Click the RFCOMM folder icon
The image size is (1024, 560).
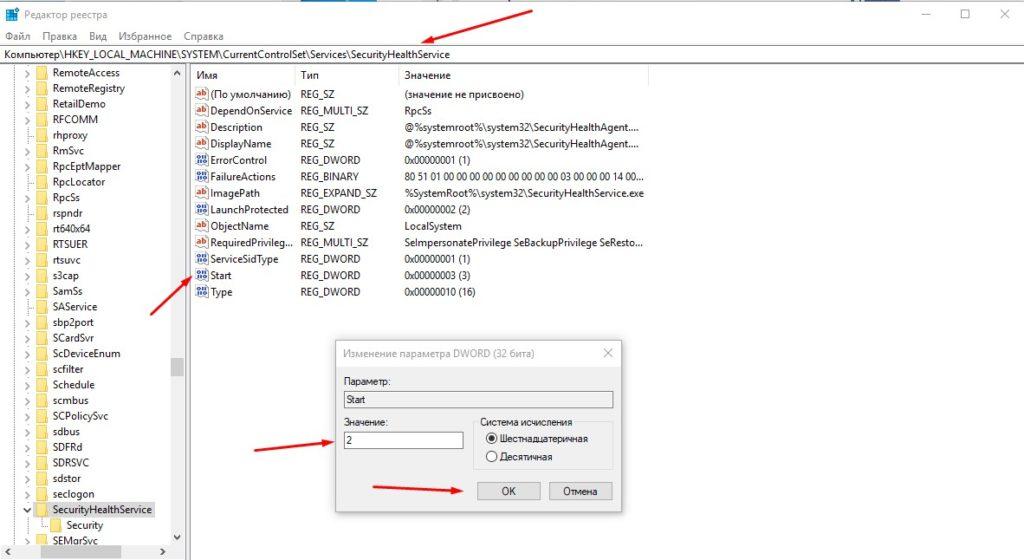tap(42, 119)
